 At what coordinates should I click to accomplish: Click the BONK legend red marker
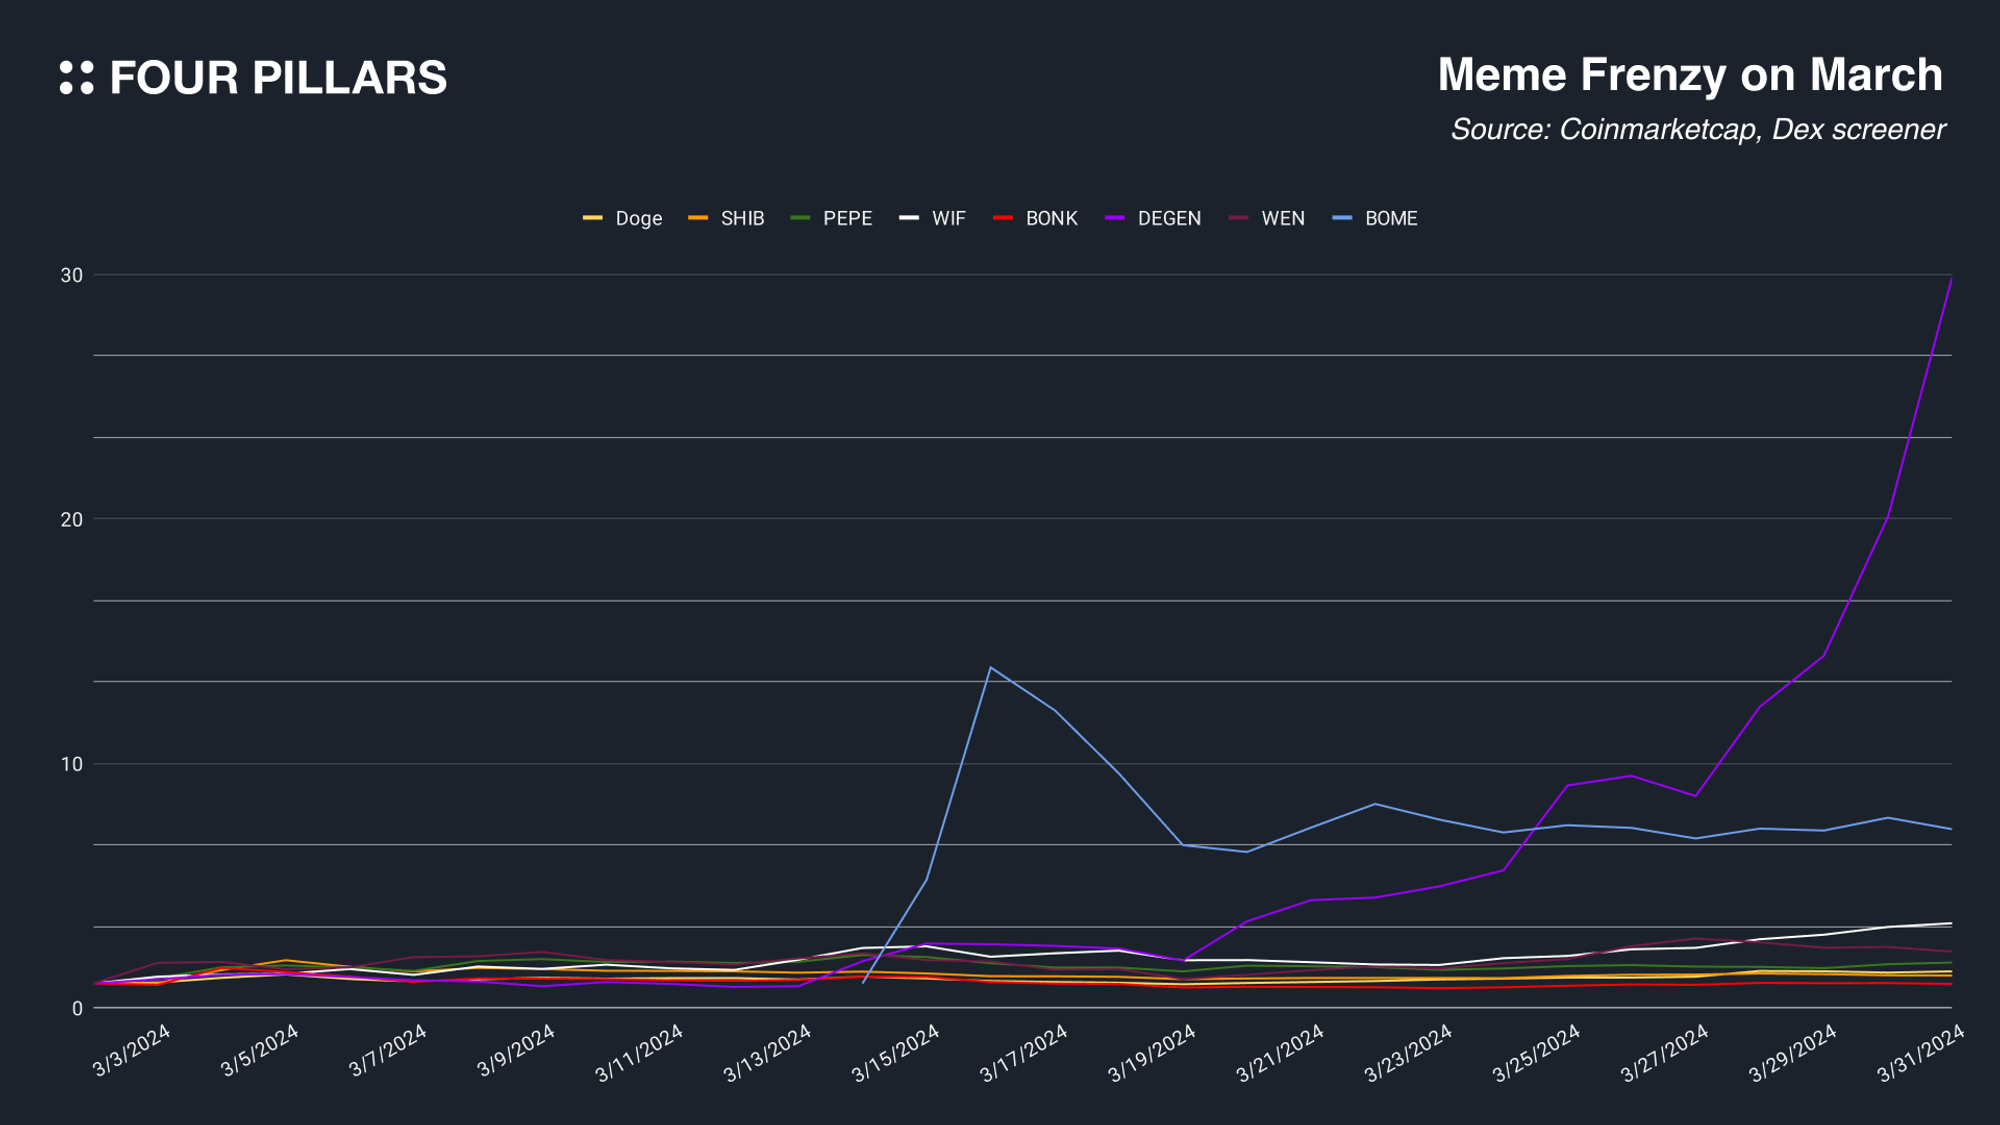point(1003,218)
